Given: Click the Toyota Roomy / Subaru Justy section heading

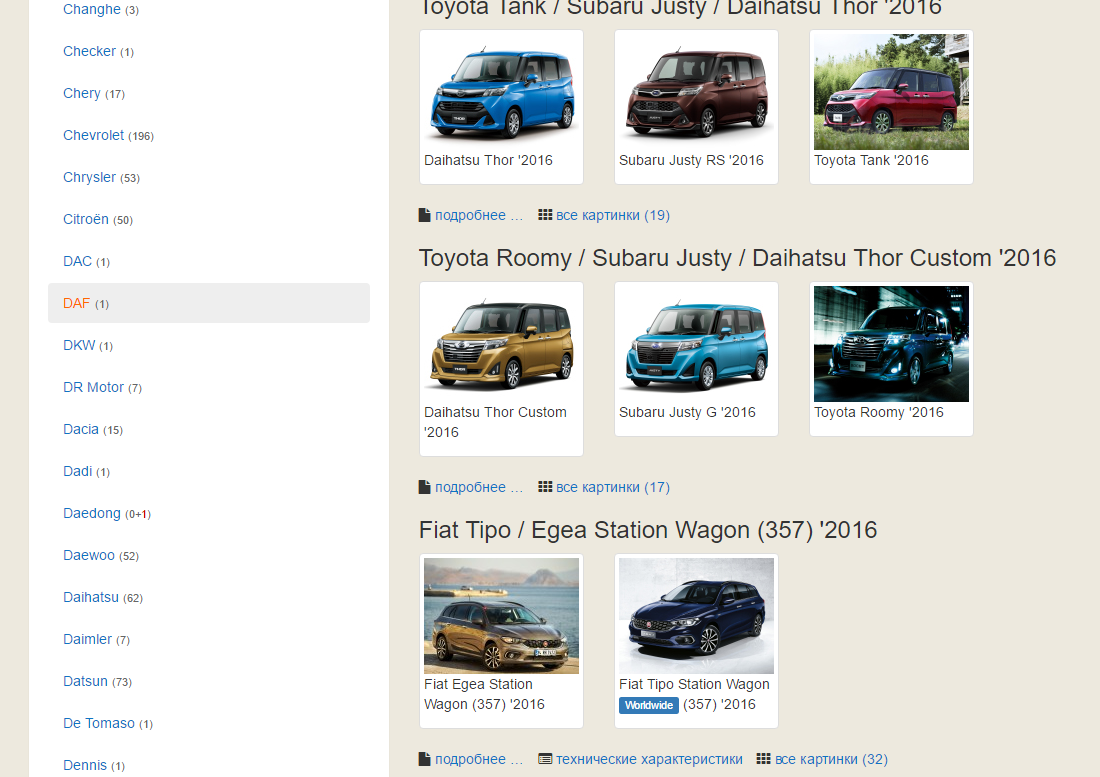Looking at the screenshot, I should (x=737, y=258).
